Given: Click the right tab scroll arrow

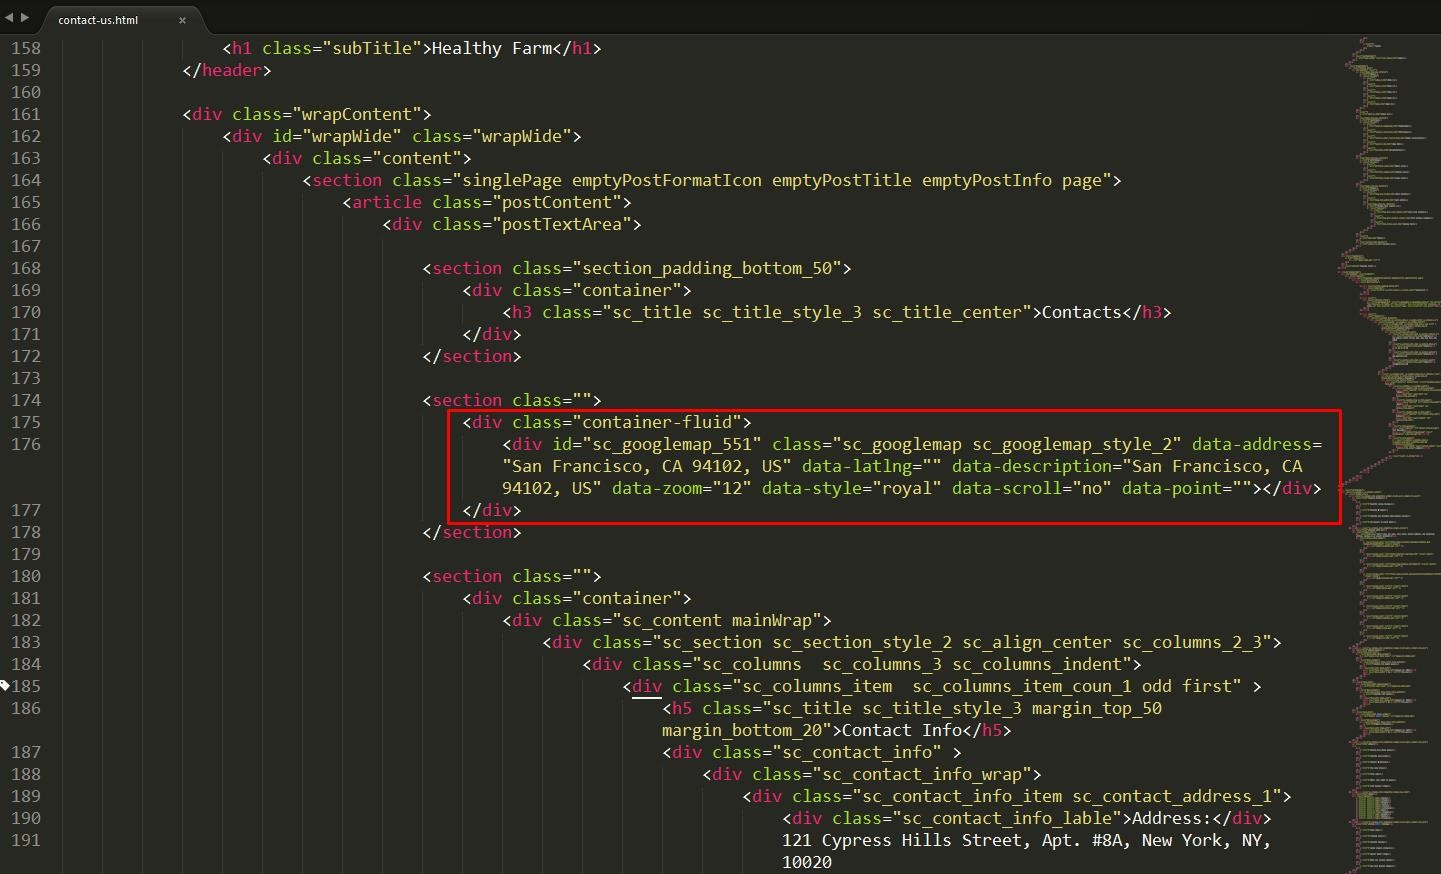Looking at the screenshot, I should (25, 17).
